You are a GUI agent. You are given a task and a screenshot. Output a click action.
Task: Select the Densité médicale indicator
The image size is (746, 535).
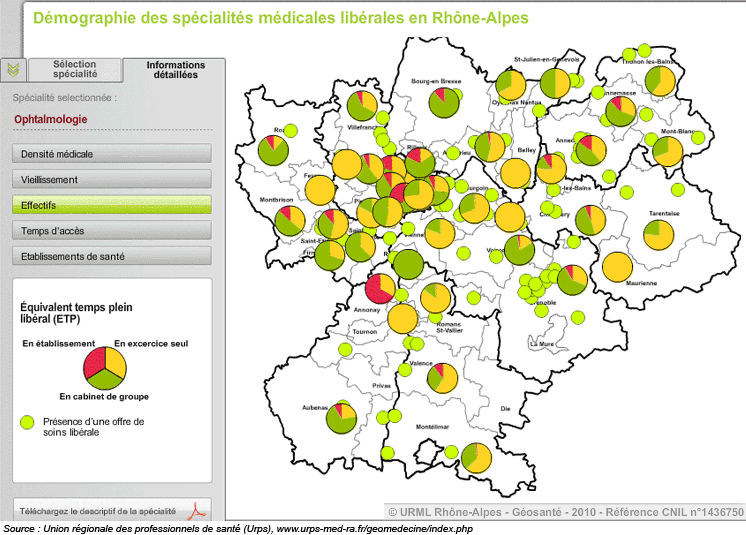[x=112, y=154]
